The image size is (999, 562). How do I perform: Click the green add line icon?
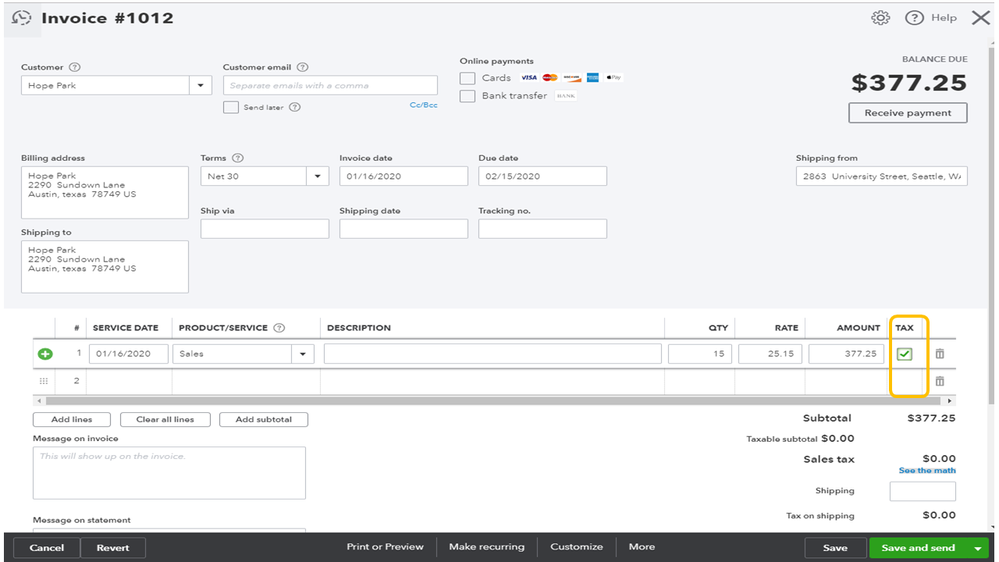45,354
